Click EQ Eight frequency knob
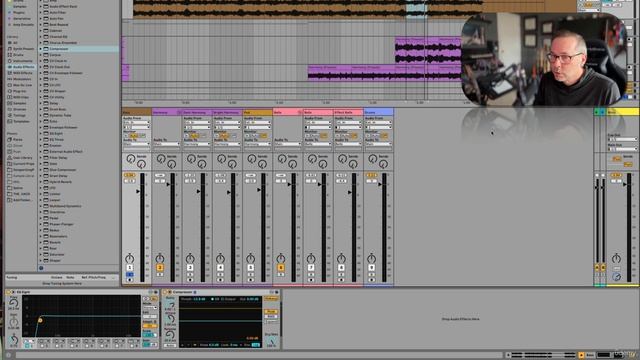The height and width of the screenshot is (360, 640). point(13,303)
